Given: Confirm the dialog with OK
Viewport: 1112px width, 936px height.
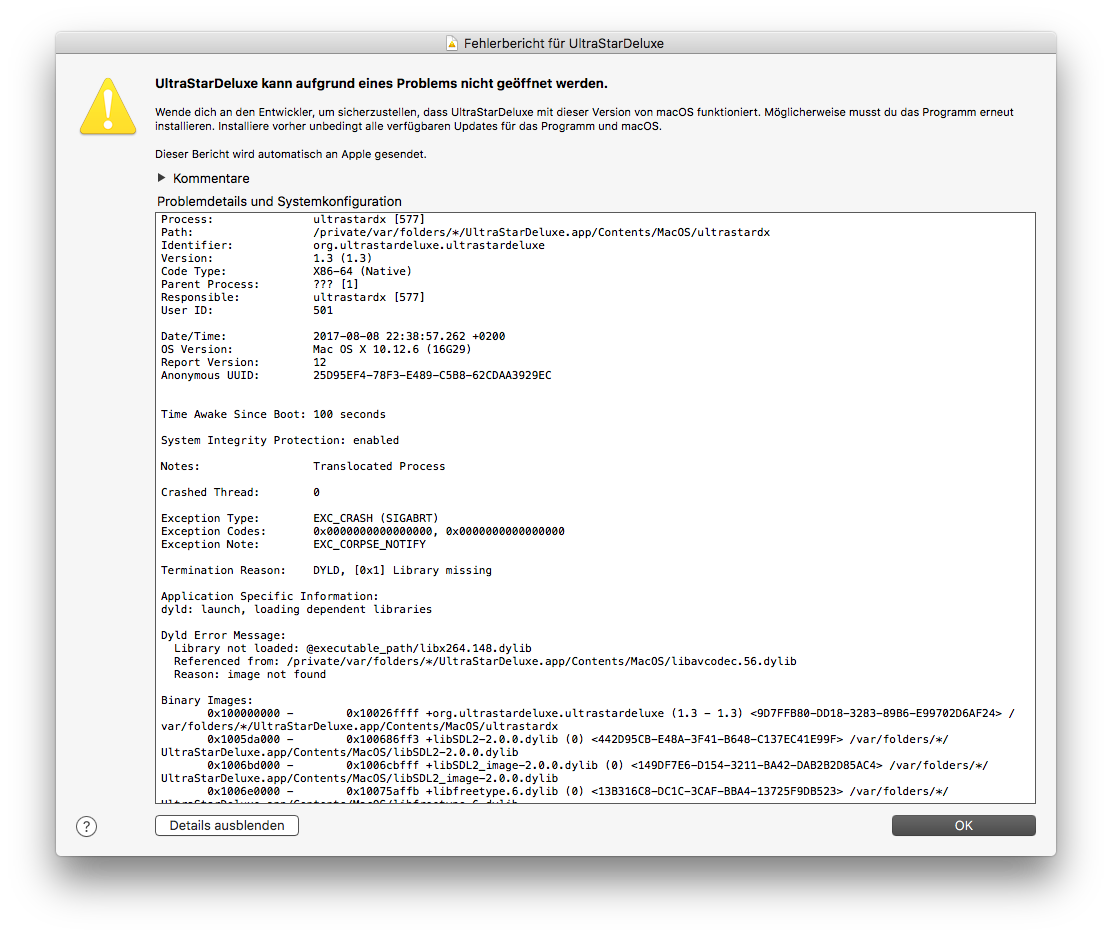Looking at the screenshot, I should 963,825.
